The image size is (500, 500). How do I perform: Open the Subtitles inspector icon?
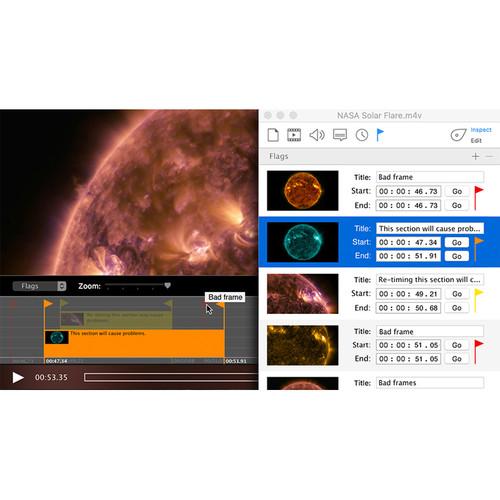tap(340, 135)
